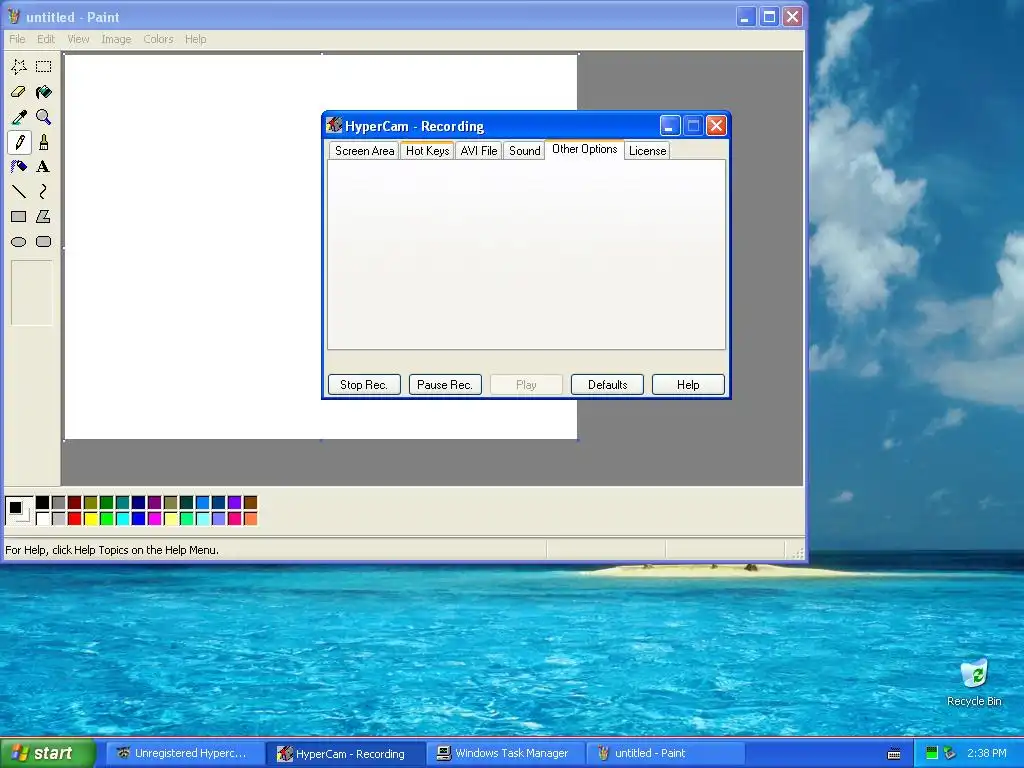Activate the Magnifier tool in Paint

click(44, 117)
